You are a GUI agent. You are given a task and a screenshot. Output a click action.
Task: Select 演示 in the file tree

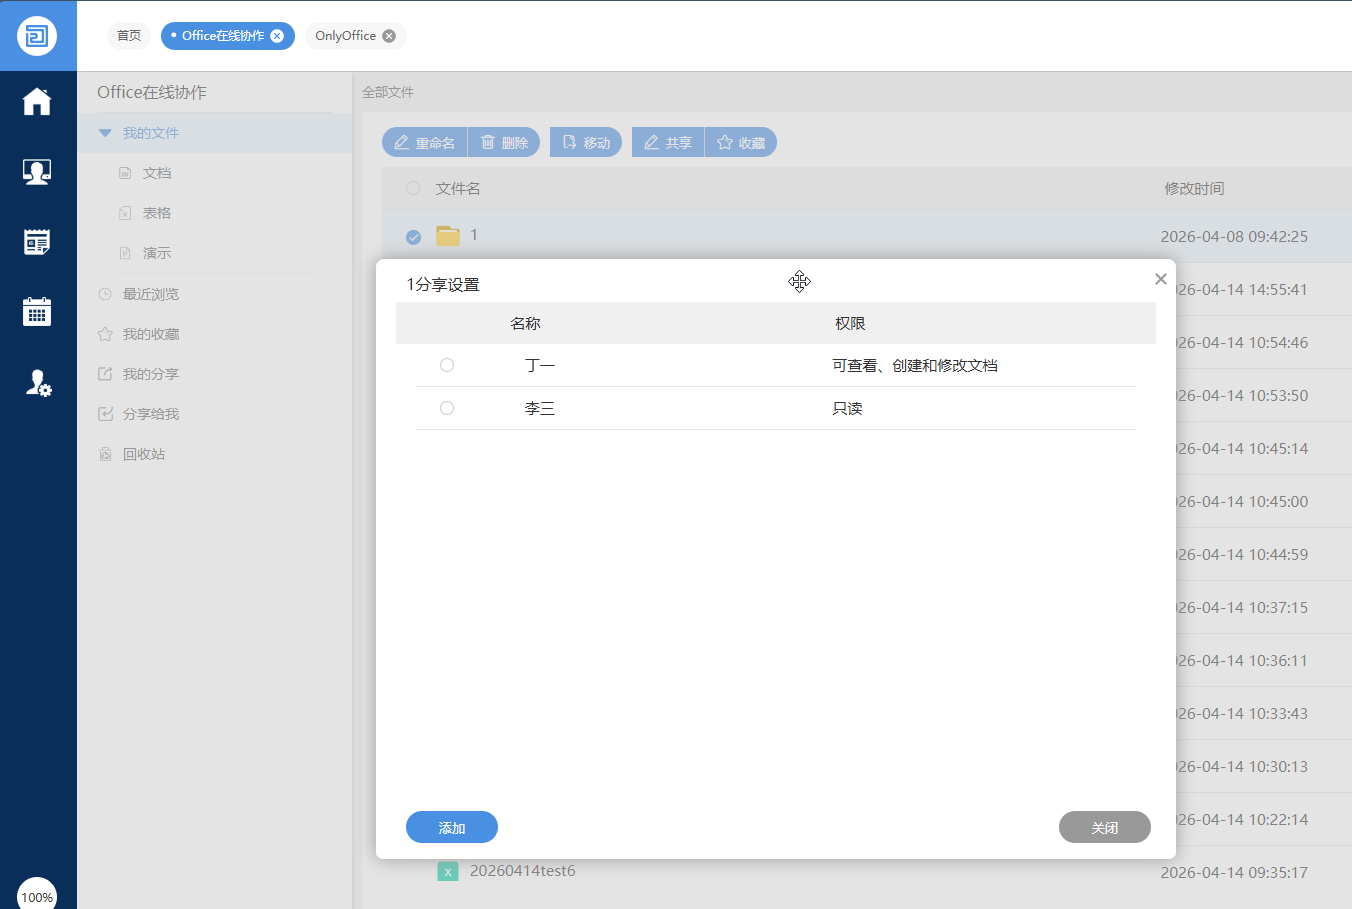click(157, 253)
